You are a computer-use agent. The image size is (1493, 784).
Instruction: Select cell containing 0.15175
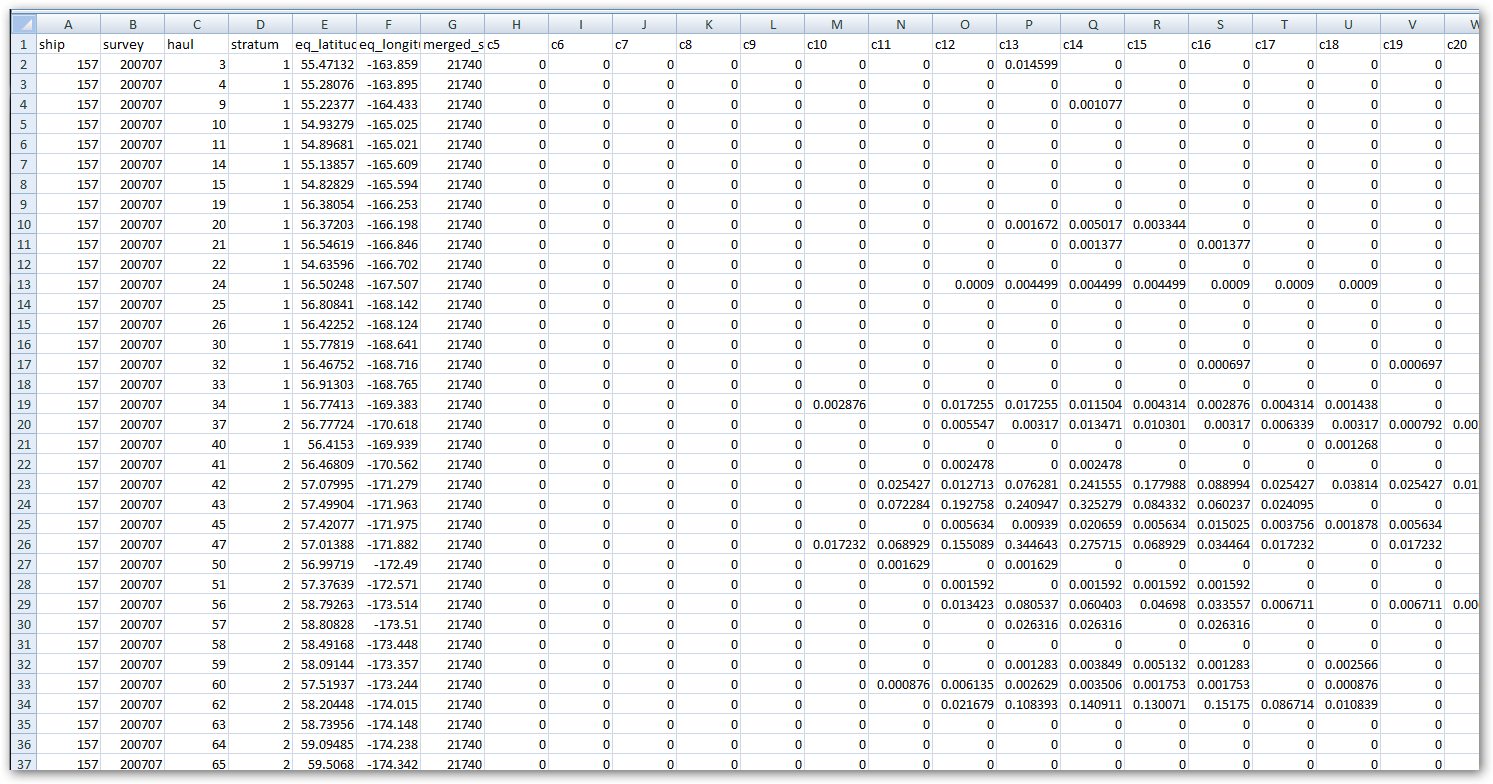(x=1220, y=704)
